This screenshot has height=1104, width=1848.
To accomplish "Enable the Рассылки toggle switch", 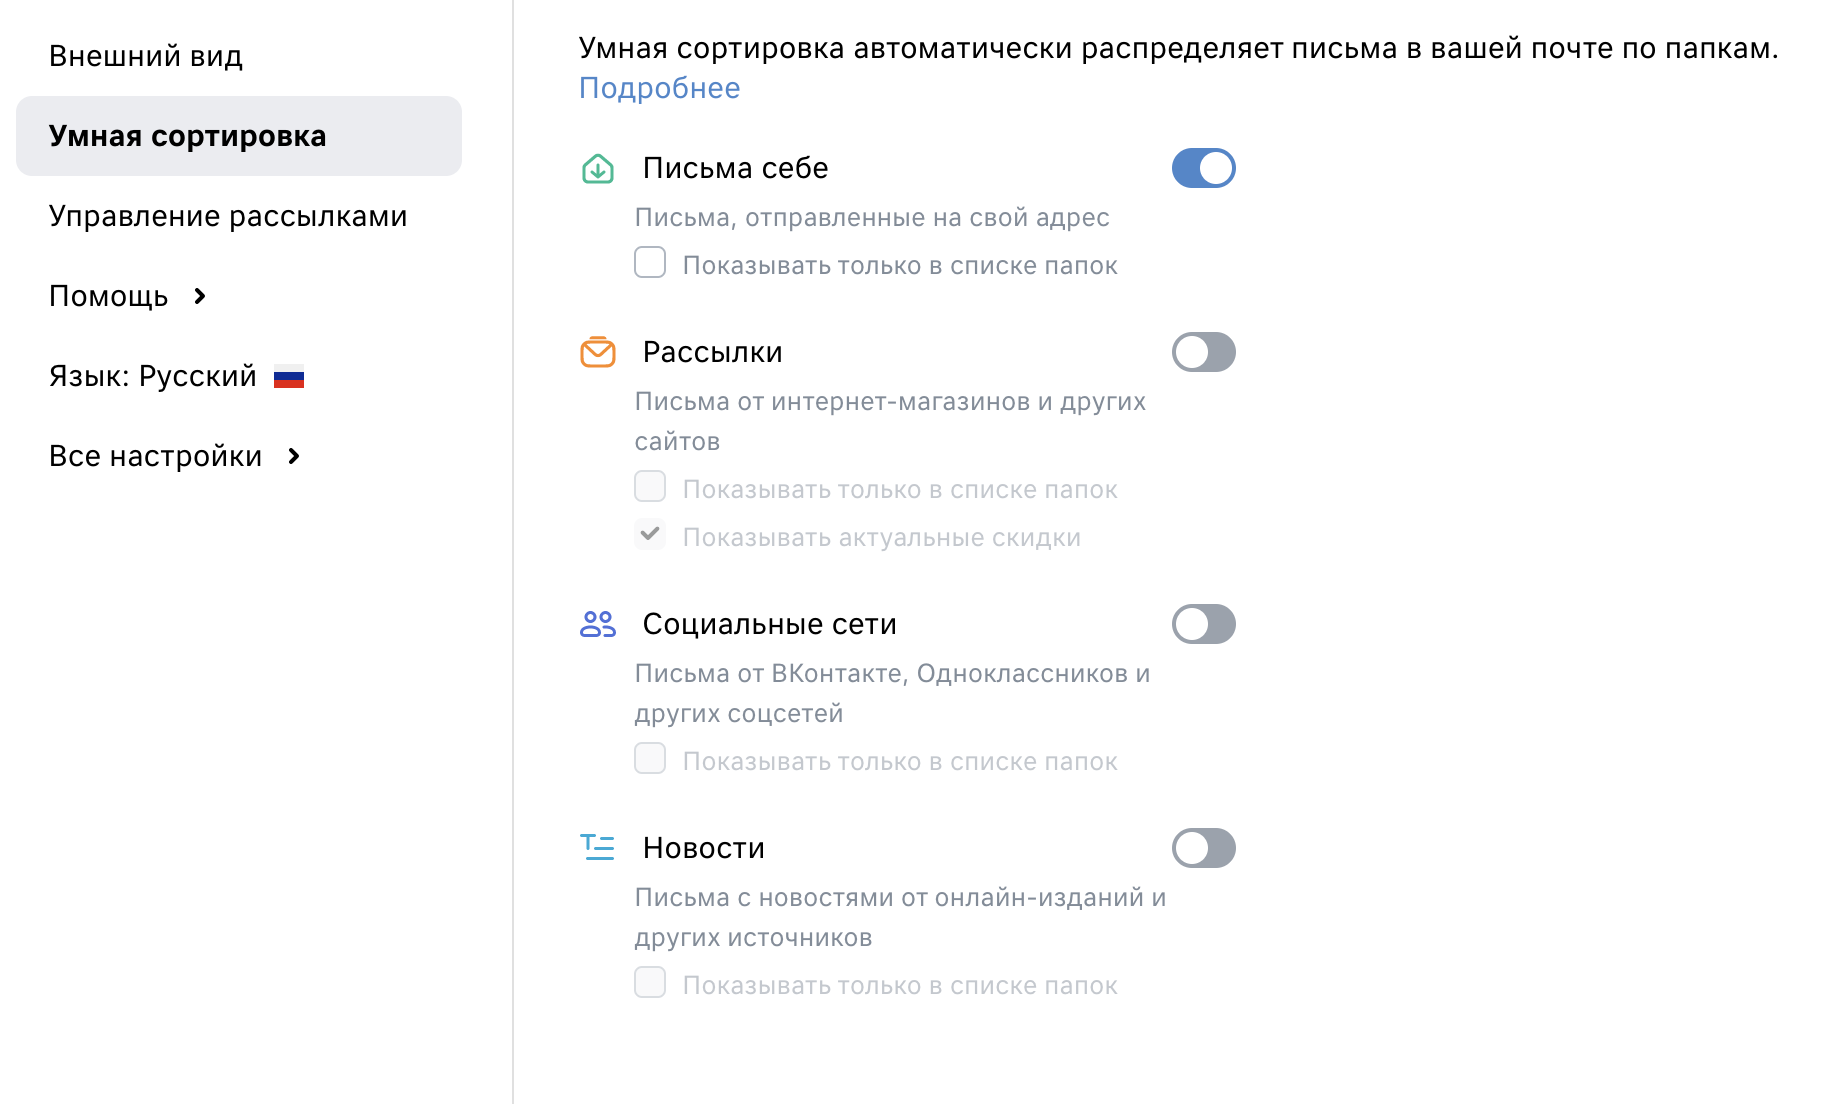I will coord(1204,352).
